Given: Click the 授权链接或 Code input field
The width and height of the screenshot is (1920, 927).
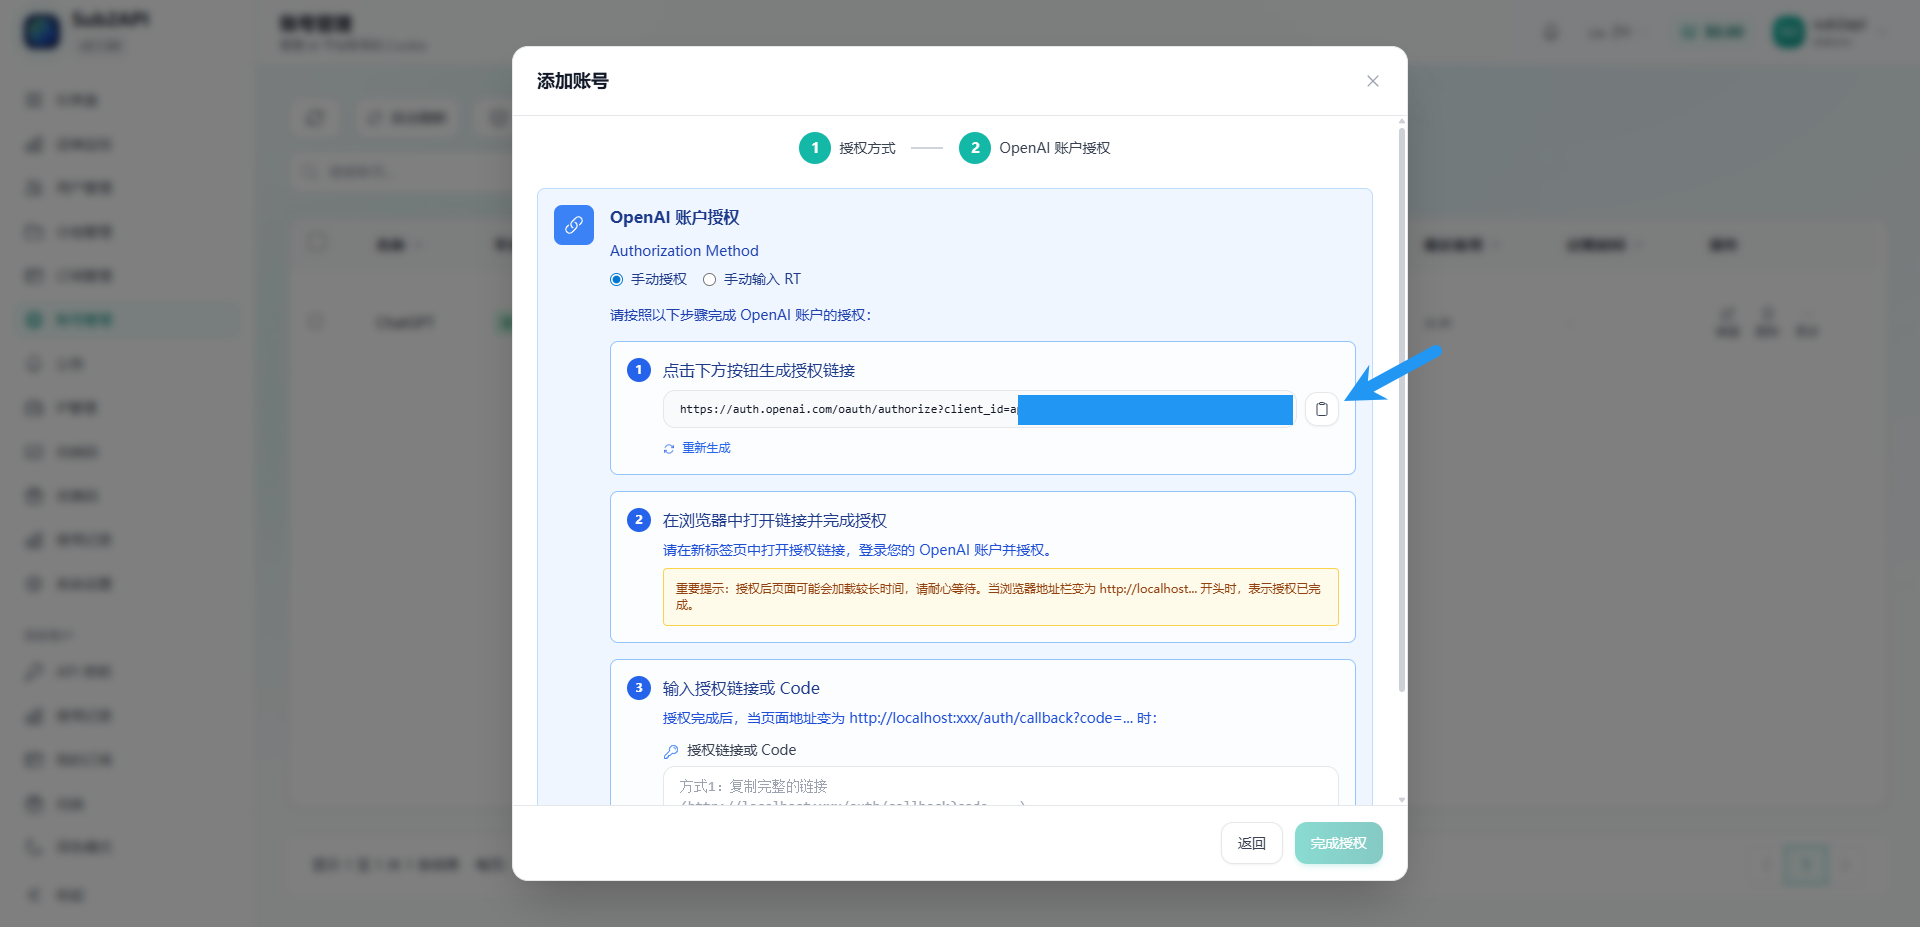Looking at the screenshot, I should click(x=999, y=790).
